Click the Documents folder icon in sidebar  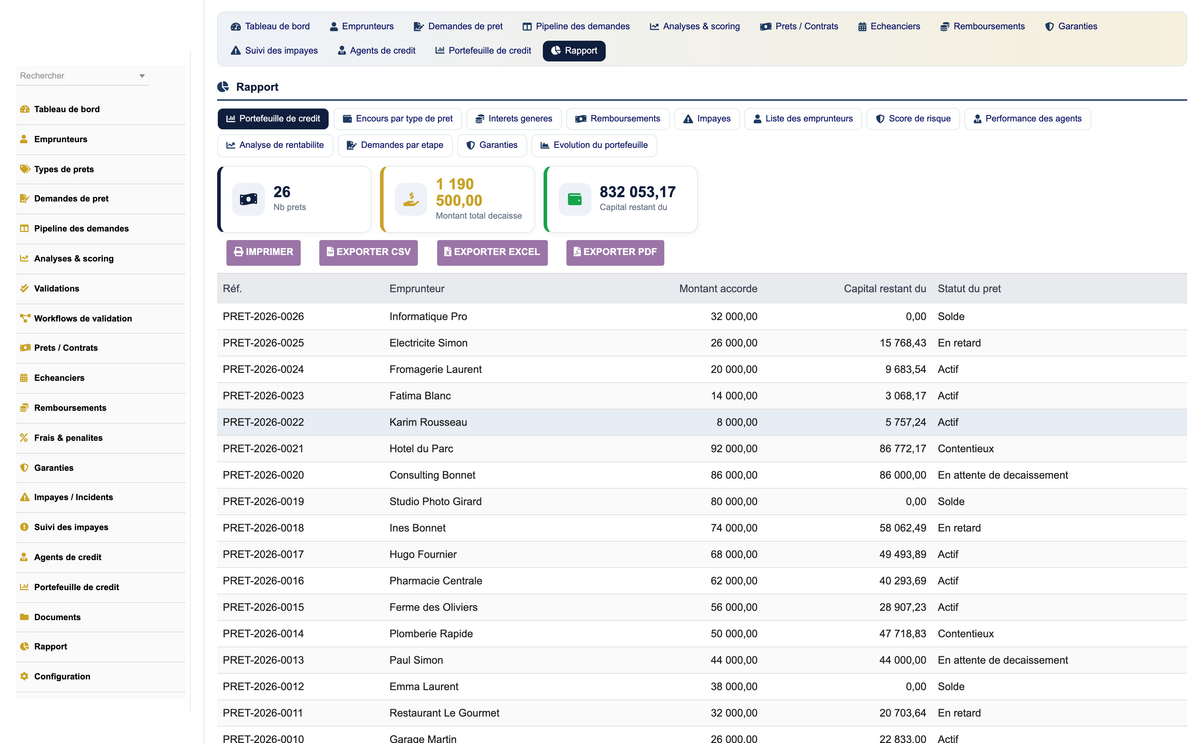pyautogui.click(x=24, y=617)
